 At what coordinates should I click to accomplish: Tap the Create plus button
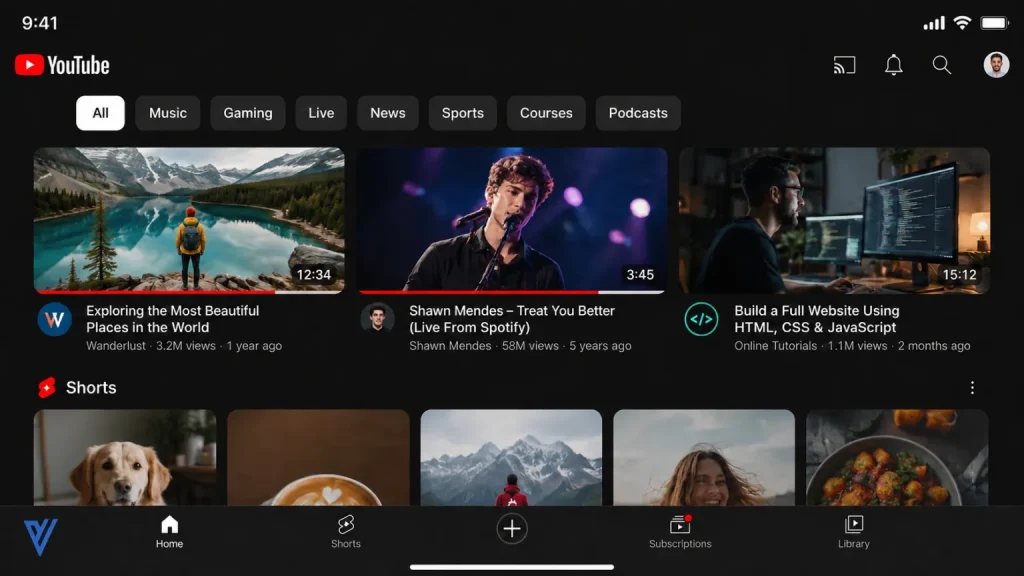512,528
